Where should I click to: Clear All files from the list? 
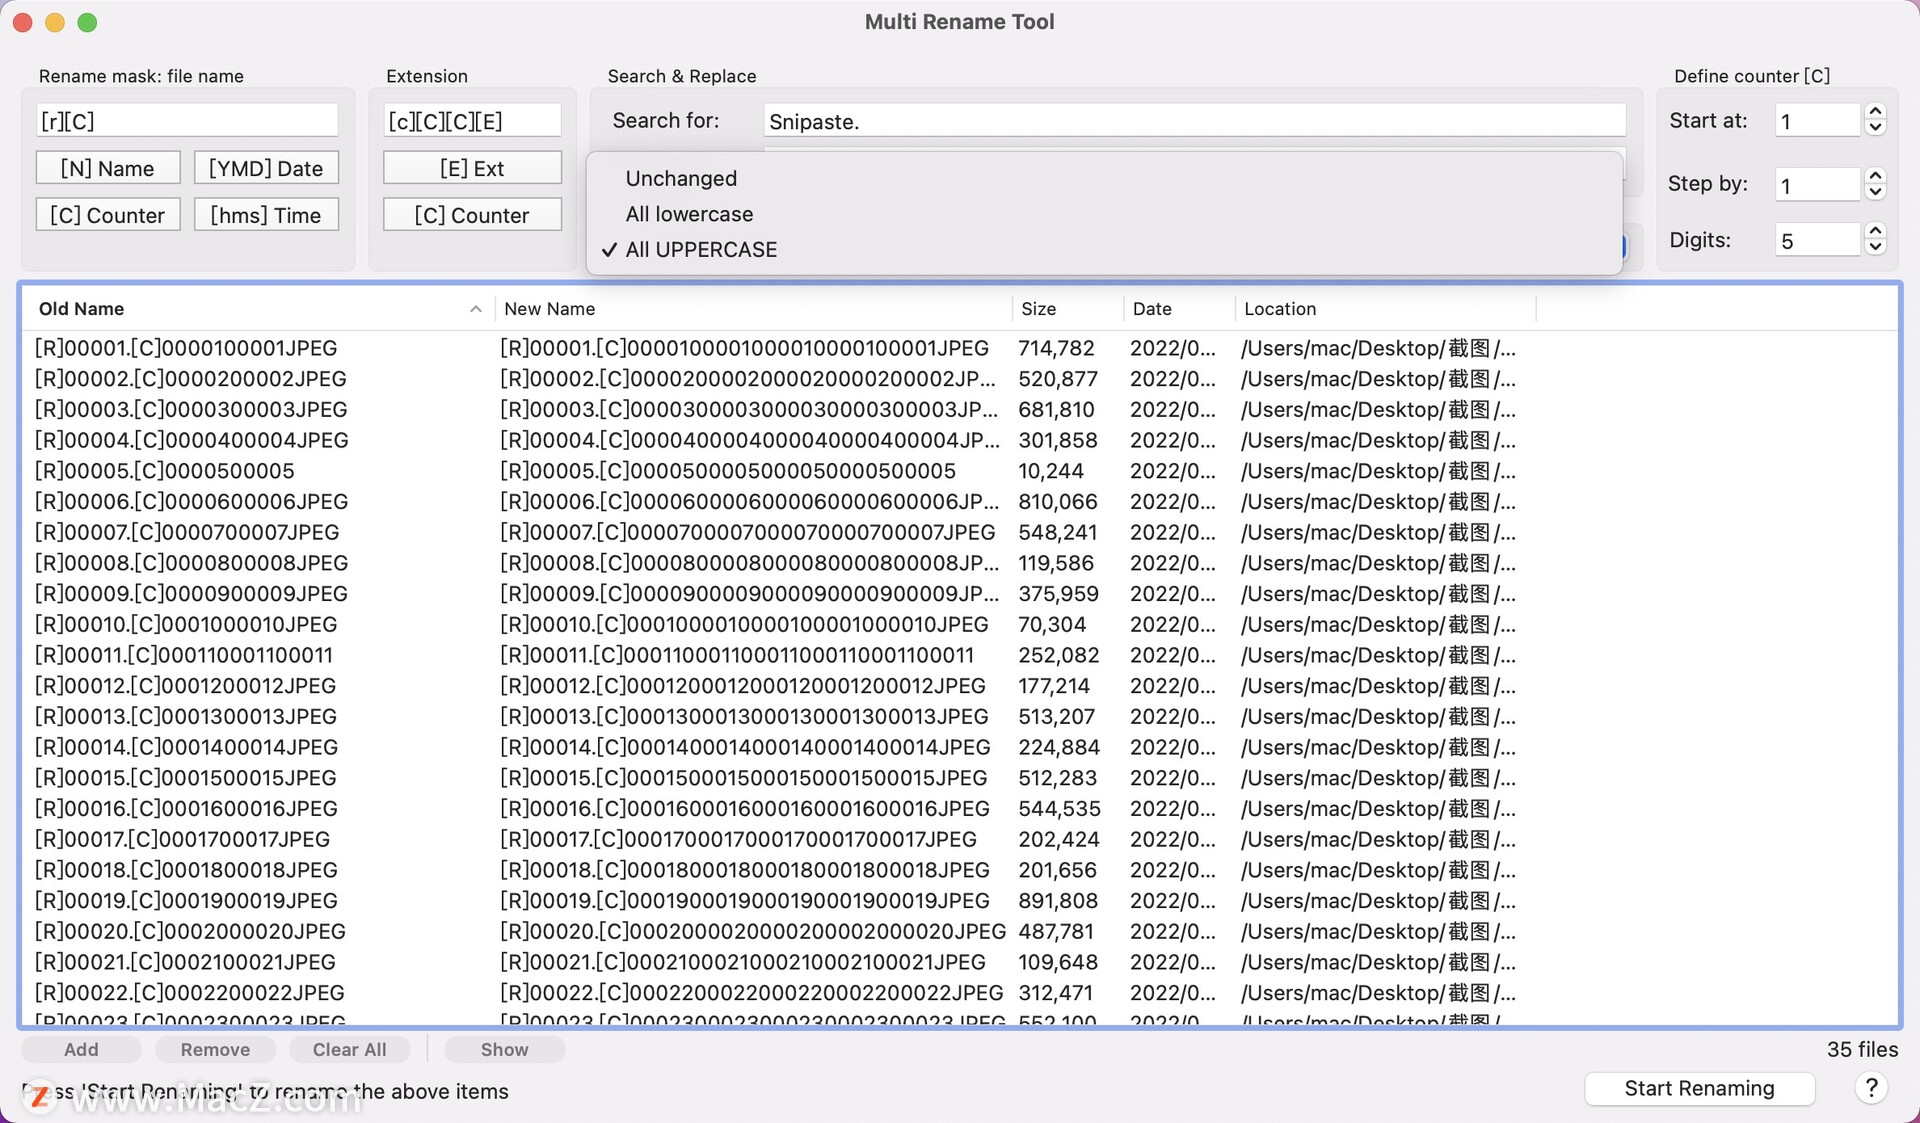click(x=349, y=1049)
